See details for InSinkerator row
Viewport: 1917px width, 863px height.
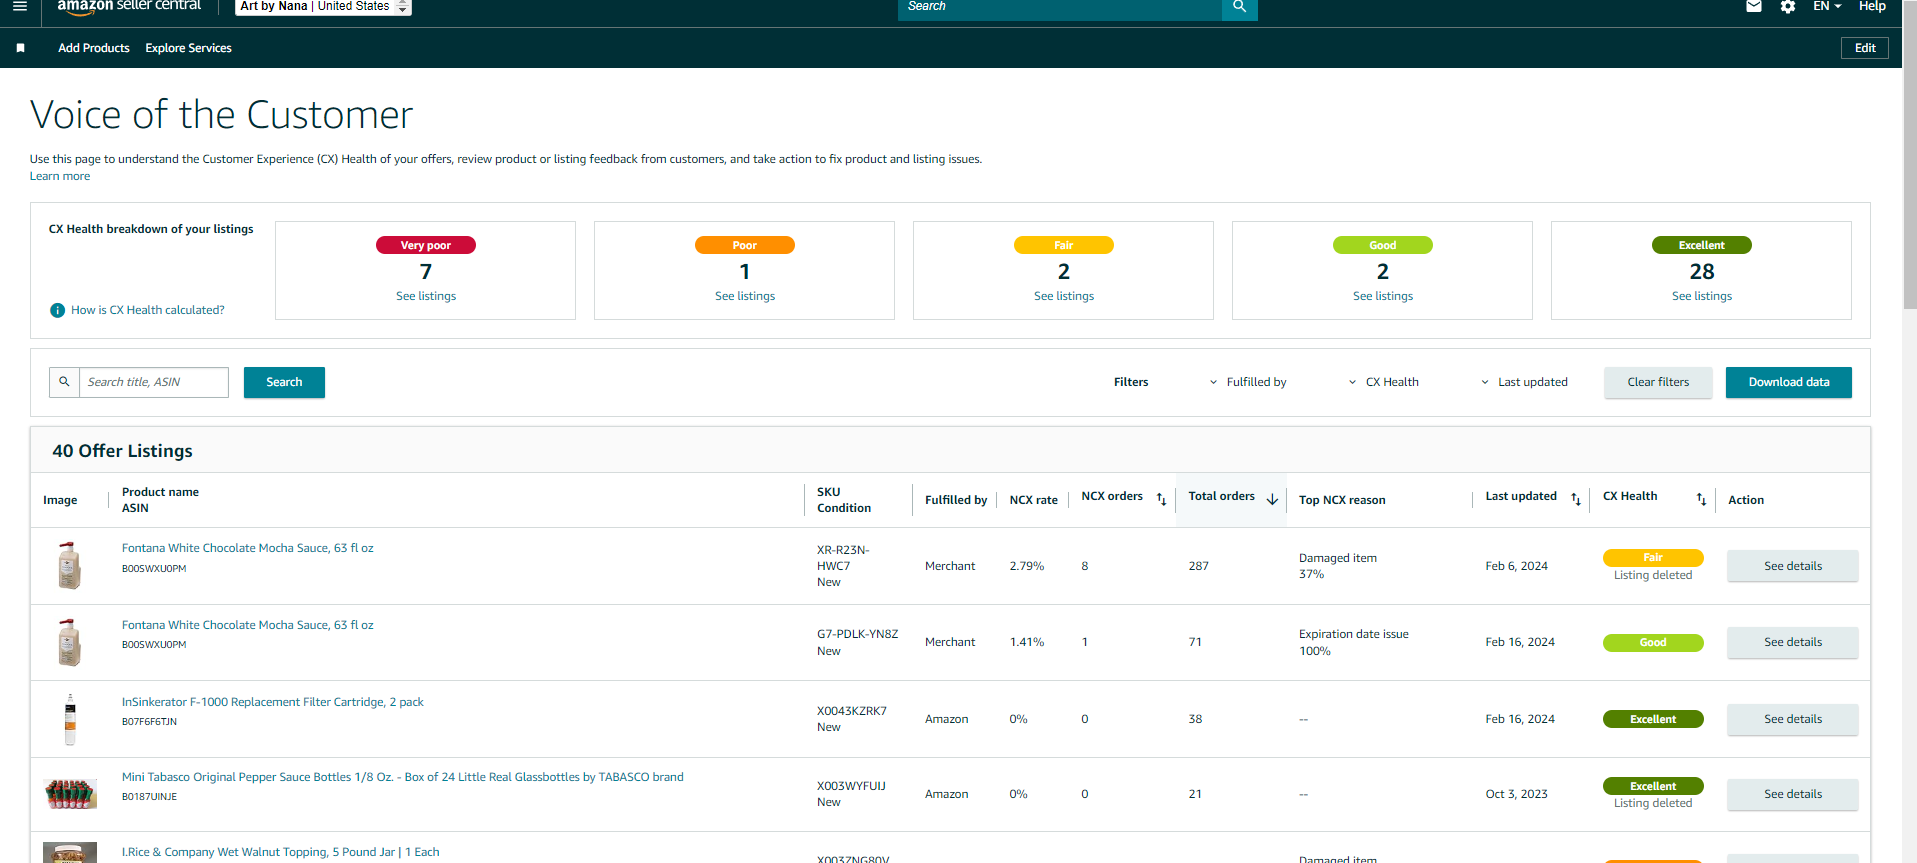point(1793,719)
